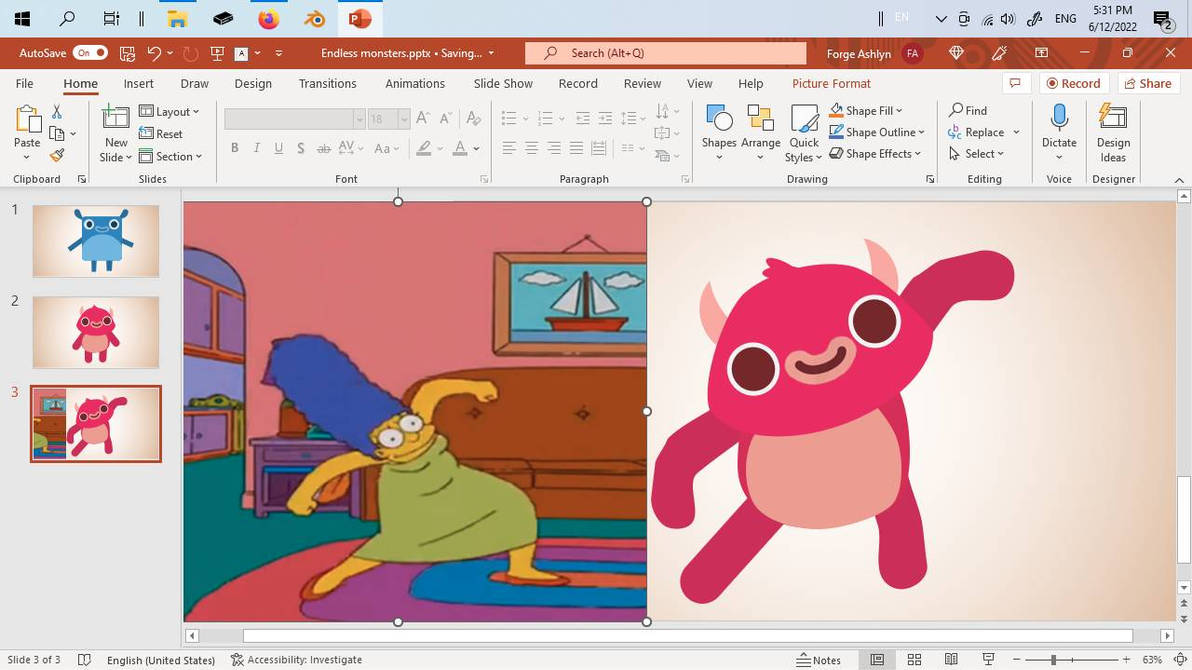1192x670 pixels.
Task: Click the Cut scissors icon
Action: click(57, 111)
